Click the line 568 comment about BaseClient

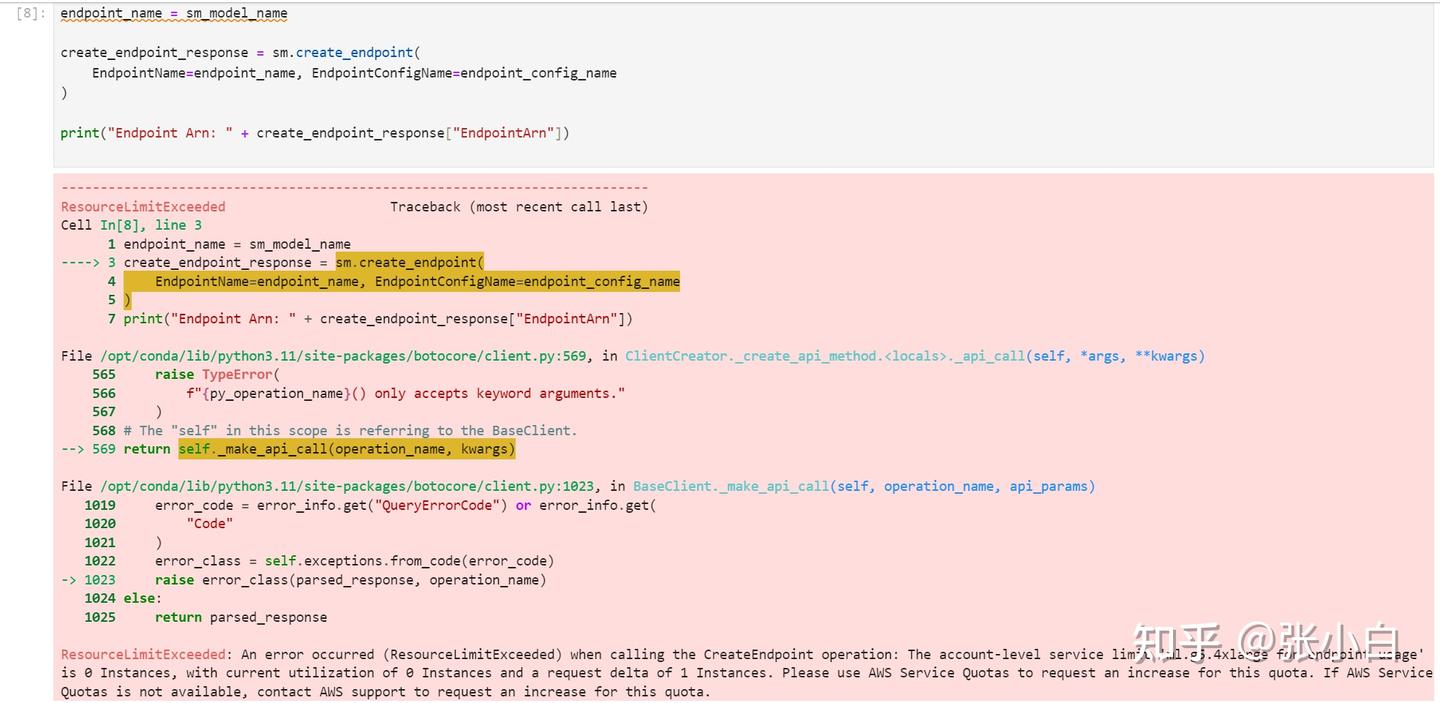pyautogui.click(x=350, y=430)
